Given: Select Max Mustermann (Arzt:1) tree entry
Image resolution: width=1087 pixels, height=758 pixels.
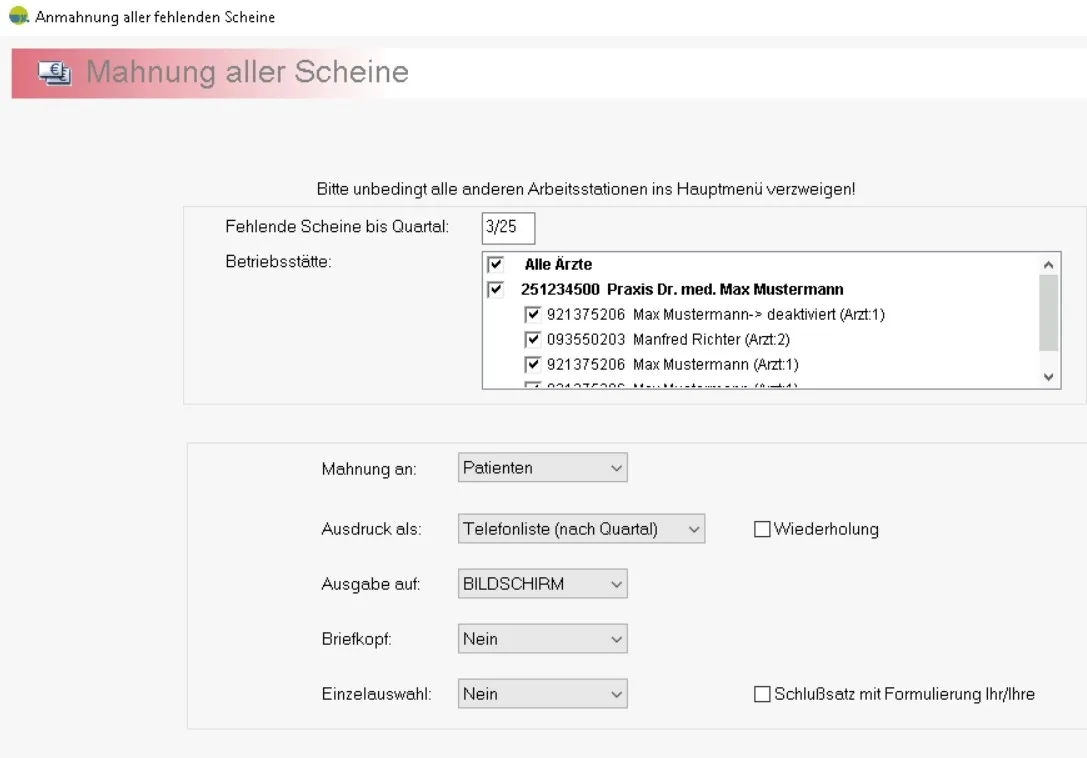Looking at the screenshot, I should point(715,364).
